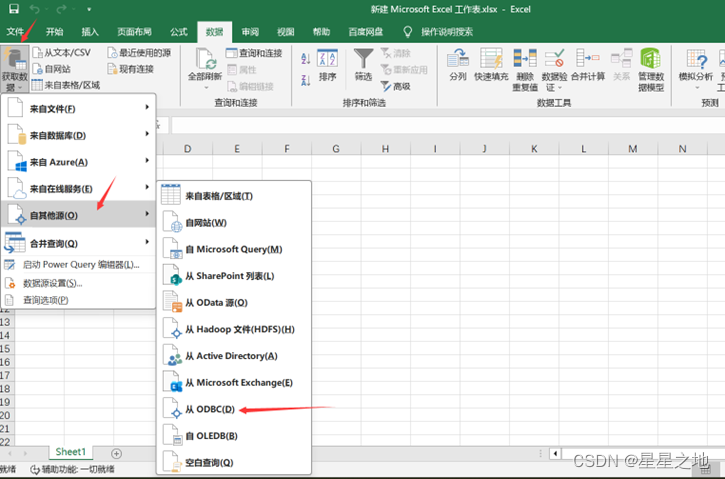725x479 pixels.
Task: Open 最近使用的源
Action: tap(139, 52)
